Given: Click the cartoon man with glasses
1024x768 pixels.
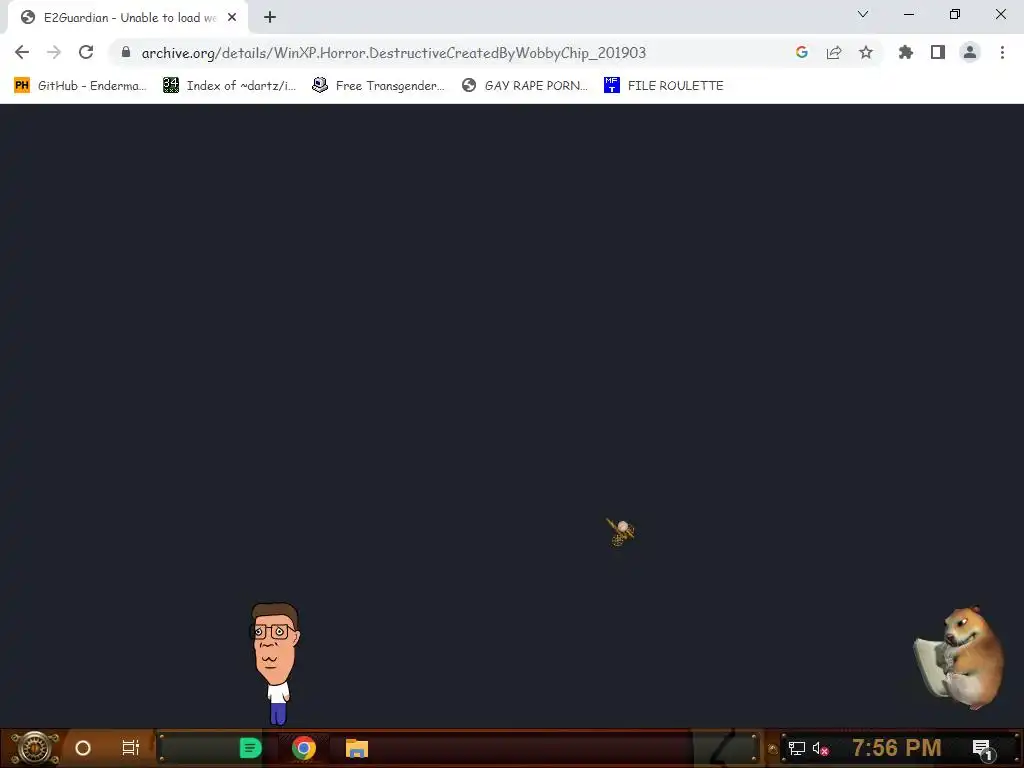Looking at the screenshot, I should click(275, 663).
